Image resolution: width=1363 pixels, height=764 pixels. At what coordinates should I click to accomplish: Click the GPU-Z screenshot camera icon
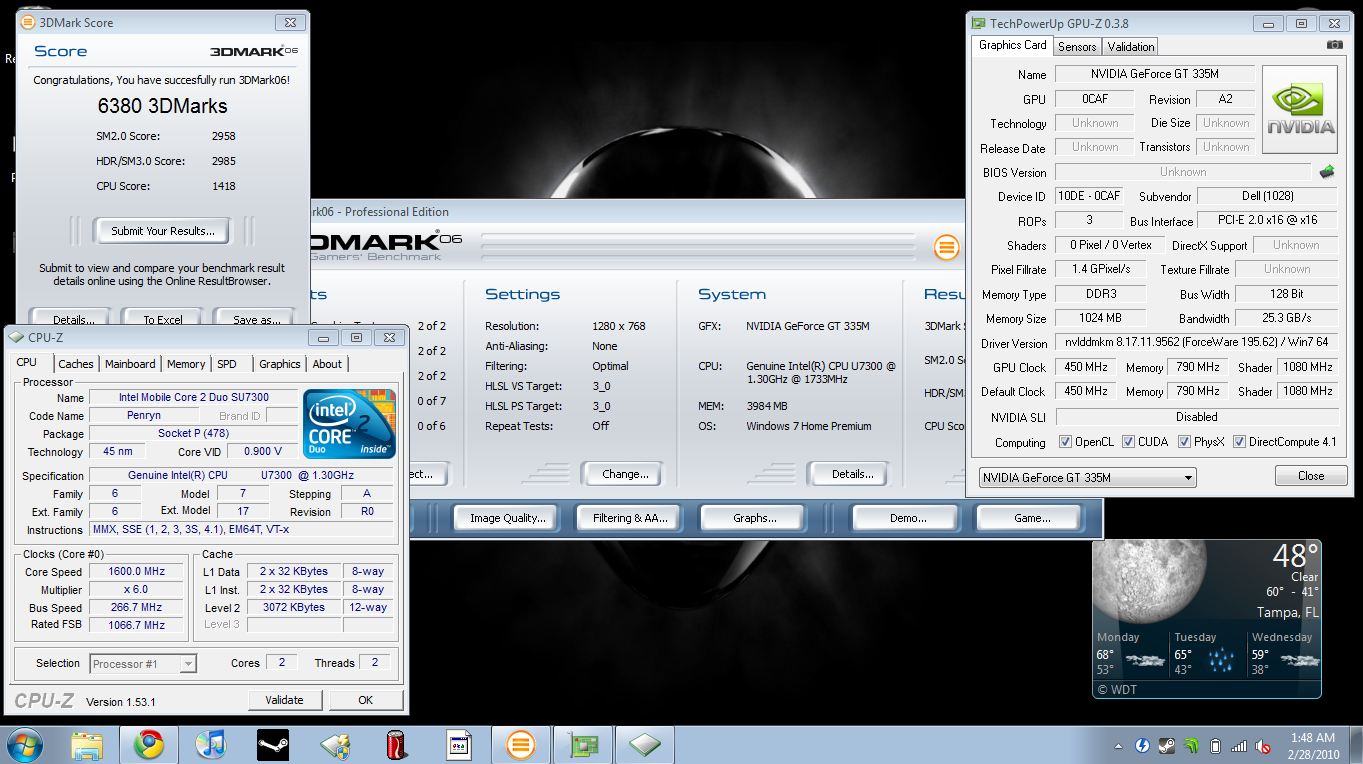click(1334, 45)
